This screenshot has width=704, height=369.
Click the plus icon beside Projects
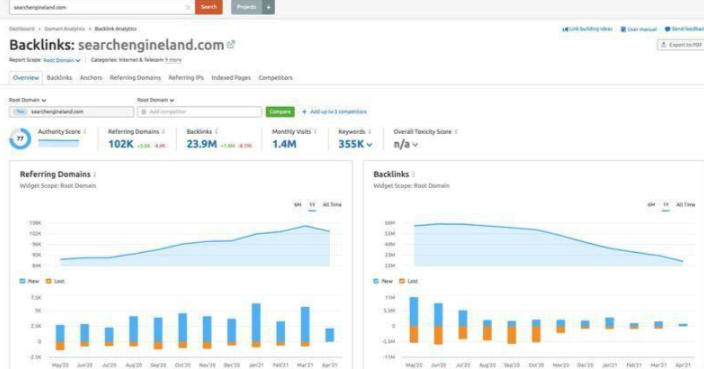coord(268,7)
